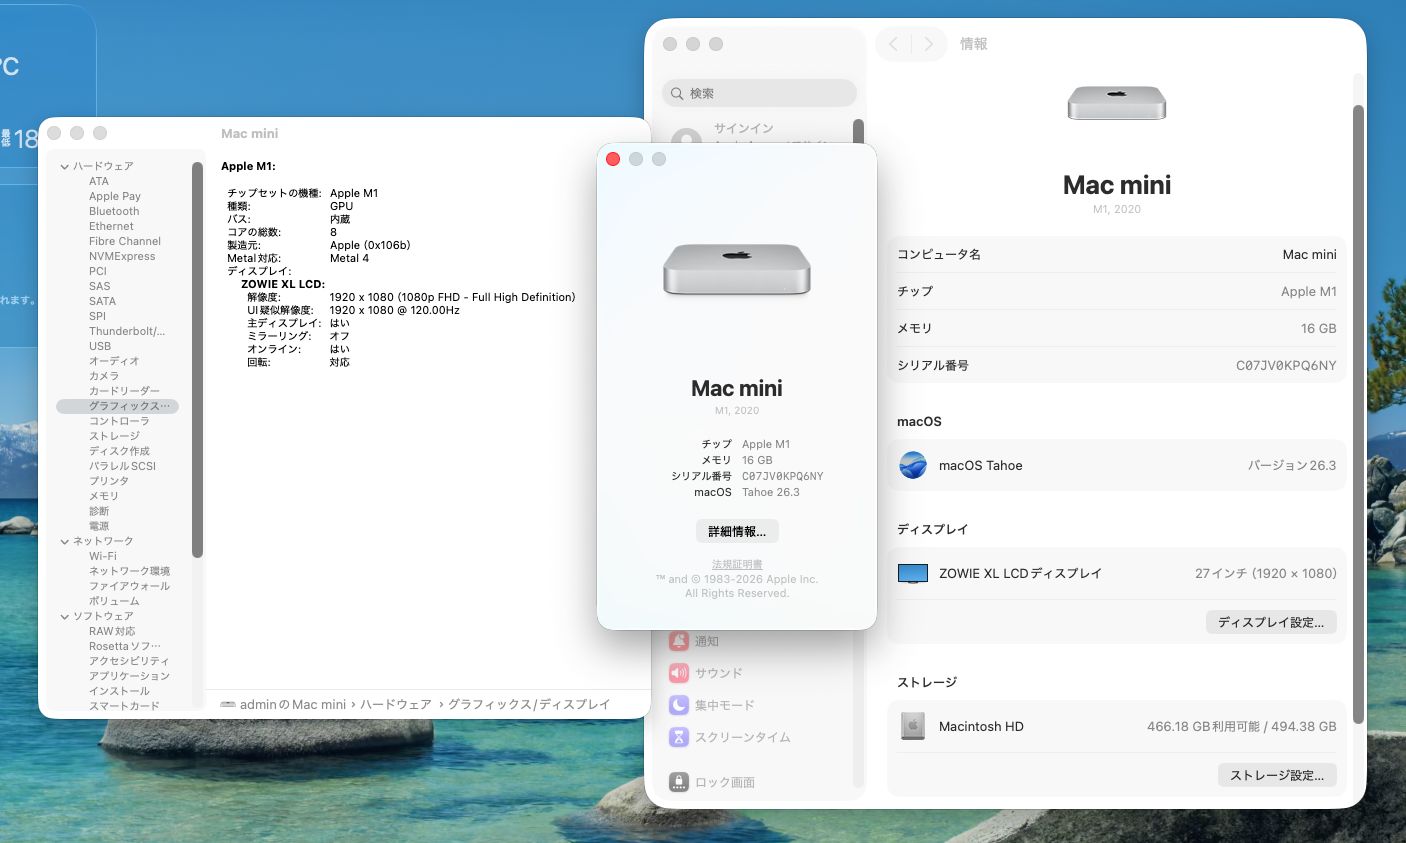Click the 通知 bell icon in System Settings sidebar
The height and width of the screenshot is (843, 1406).
tap(679, 641)
